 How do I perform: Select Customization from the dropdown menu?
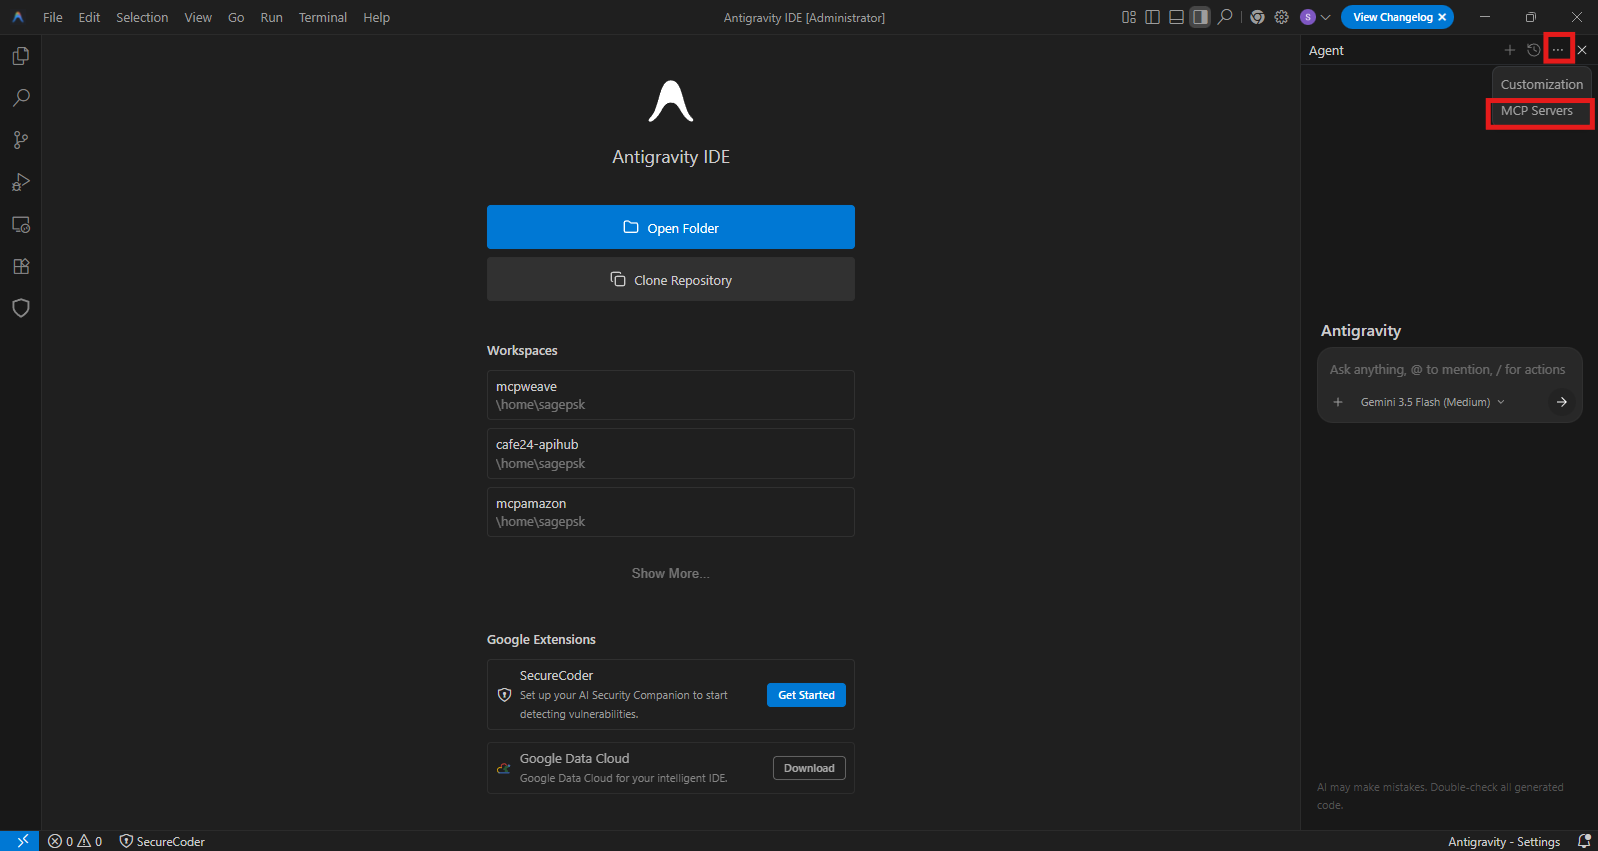tap(1541, 84)
